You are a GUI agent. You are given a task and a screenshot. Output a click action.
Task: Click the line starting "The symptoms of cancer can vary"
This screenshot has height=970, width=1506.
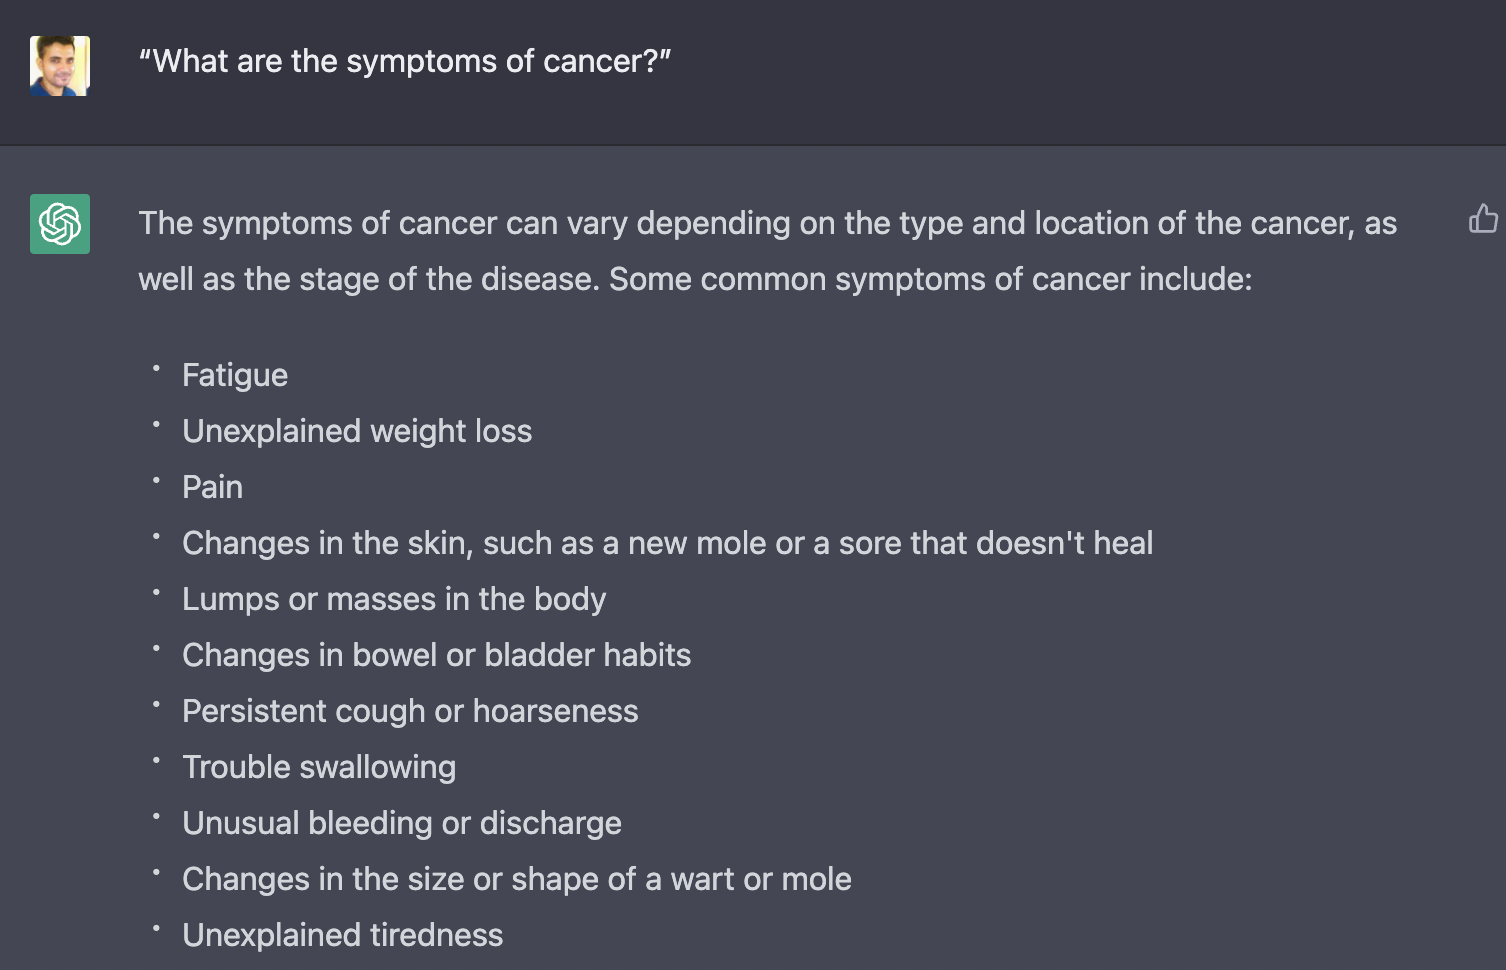click(766, 223)
